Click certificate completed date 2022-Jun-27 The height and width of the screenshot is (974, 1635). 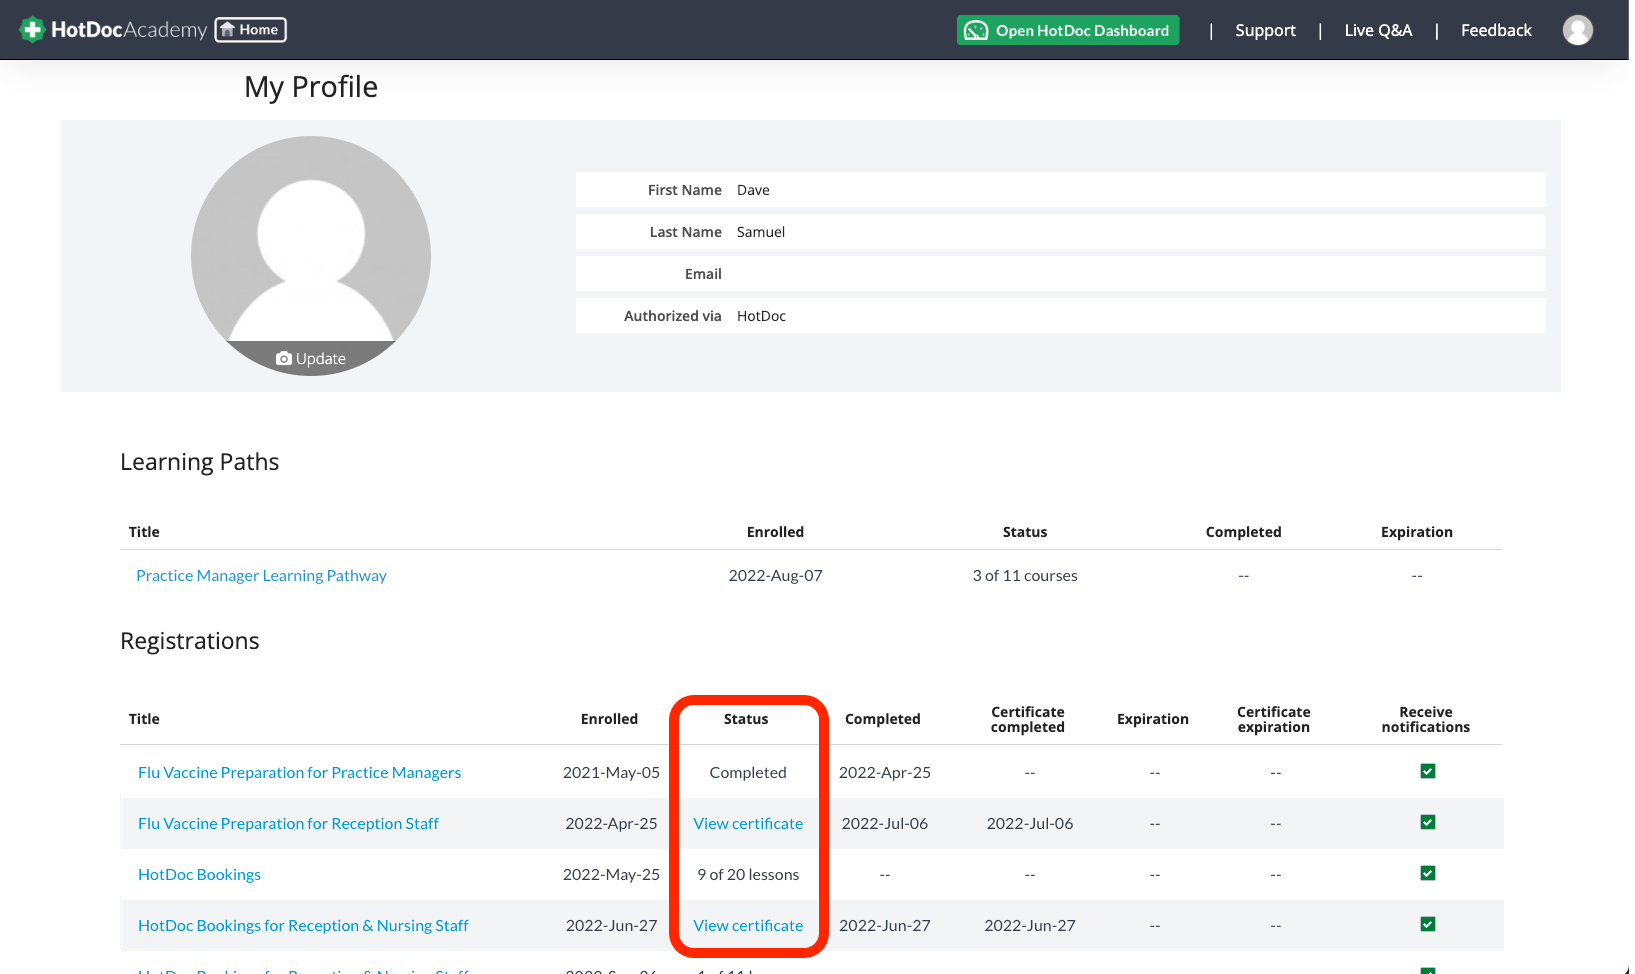coord(1030,926)
